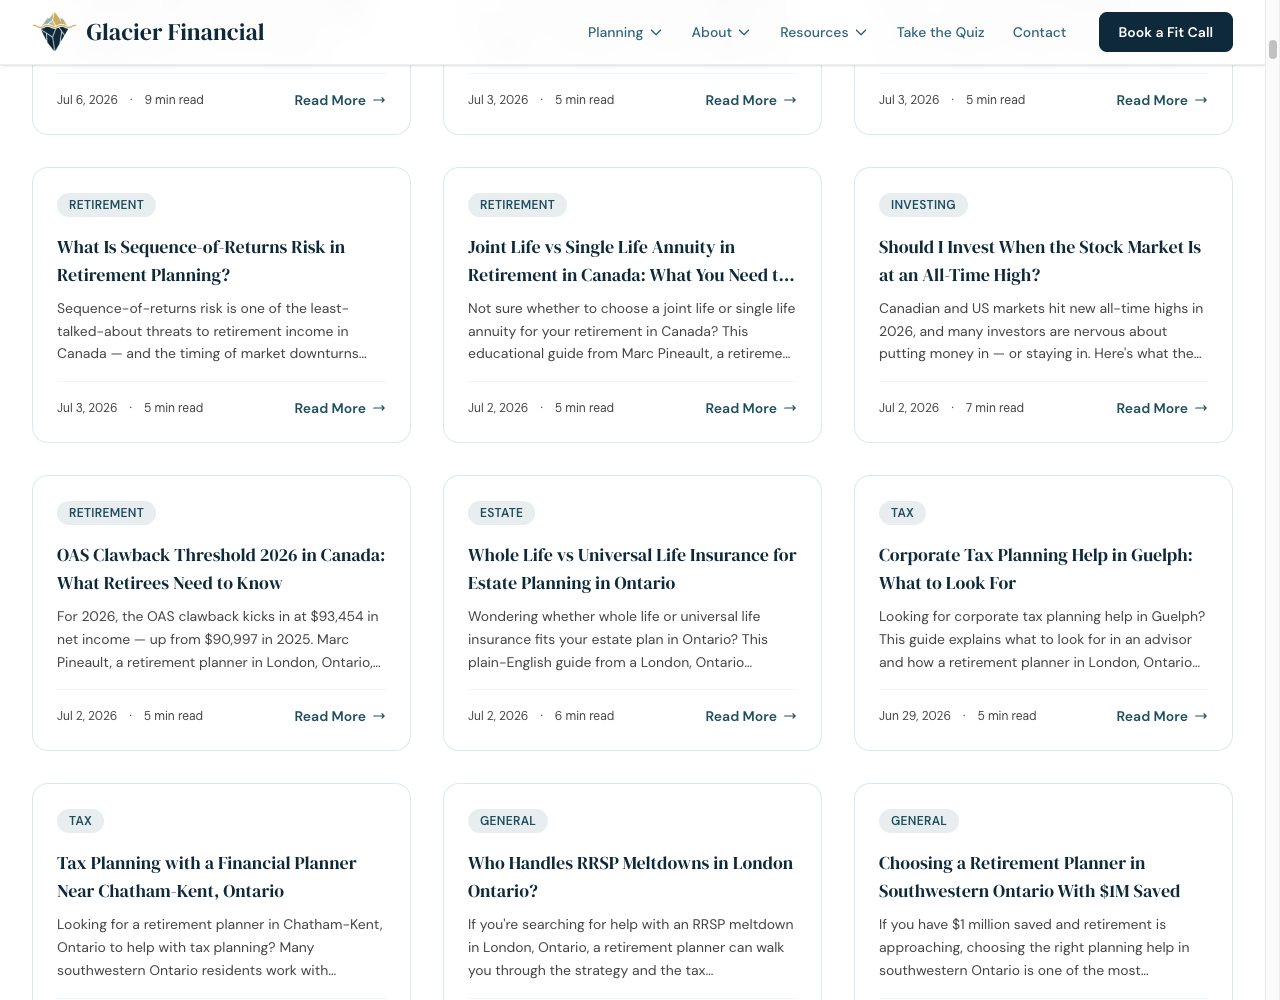Click Read More on top middle Jul 3 card
The width and height of the screenshot is (1280, 1000).
pyautogui.click(x=751, y=100)
